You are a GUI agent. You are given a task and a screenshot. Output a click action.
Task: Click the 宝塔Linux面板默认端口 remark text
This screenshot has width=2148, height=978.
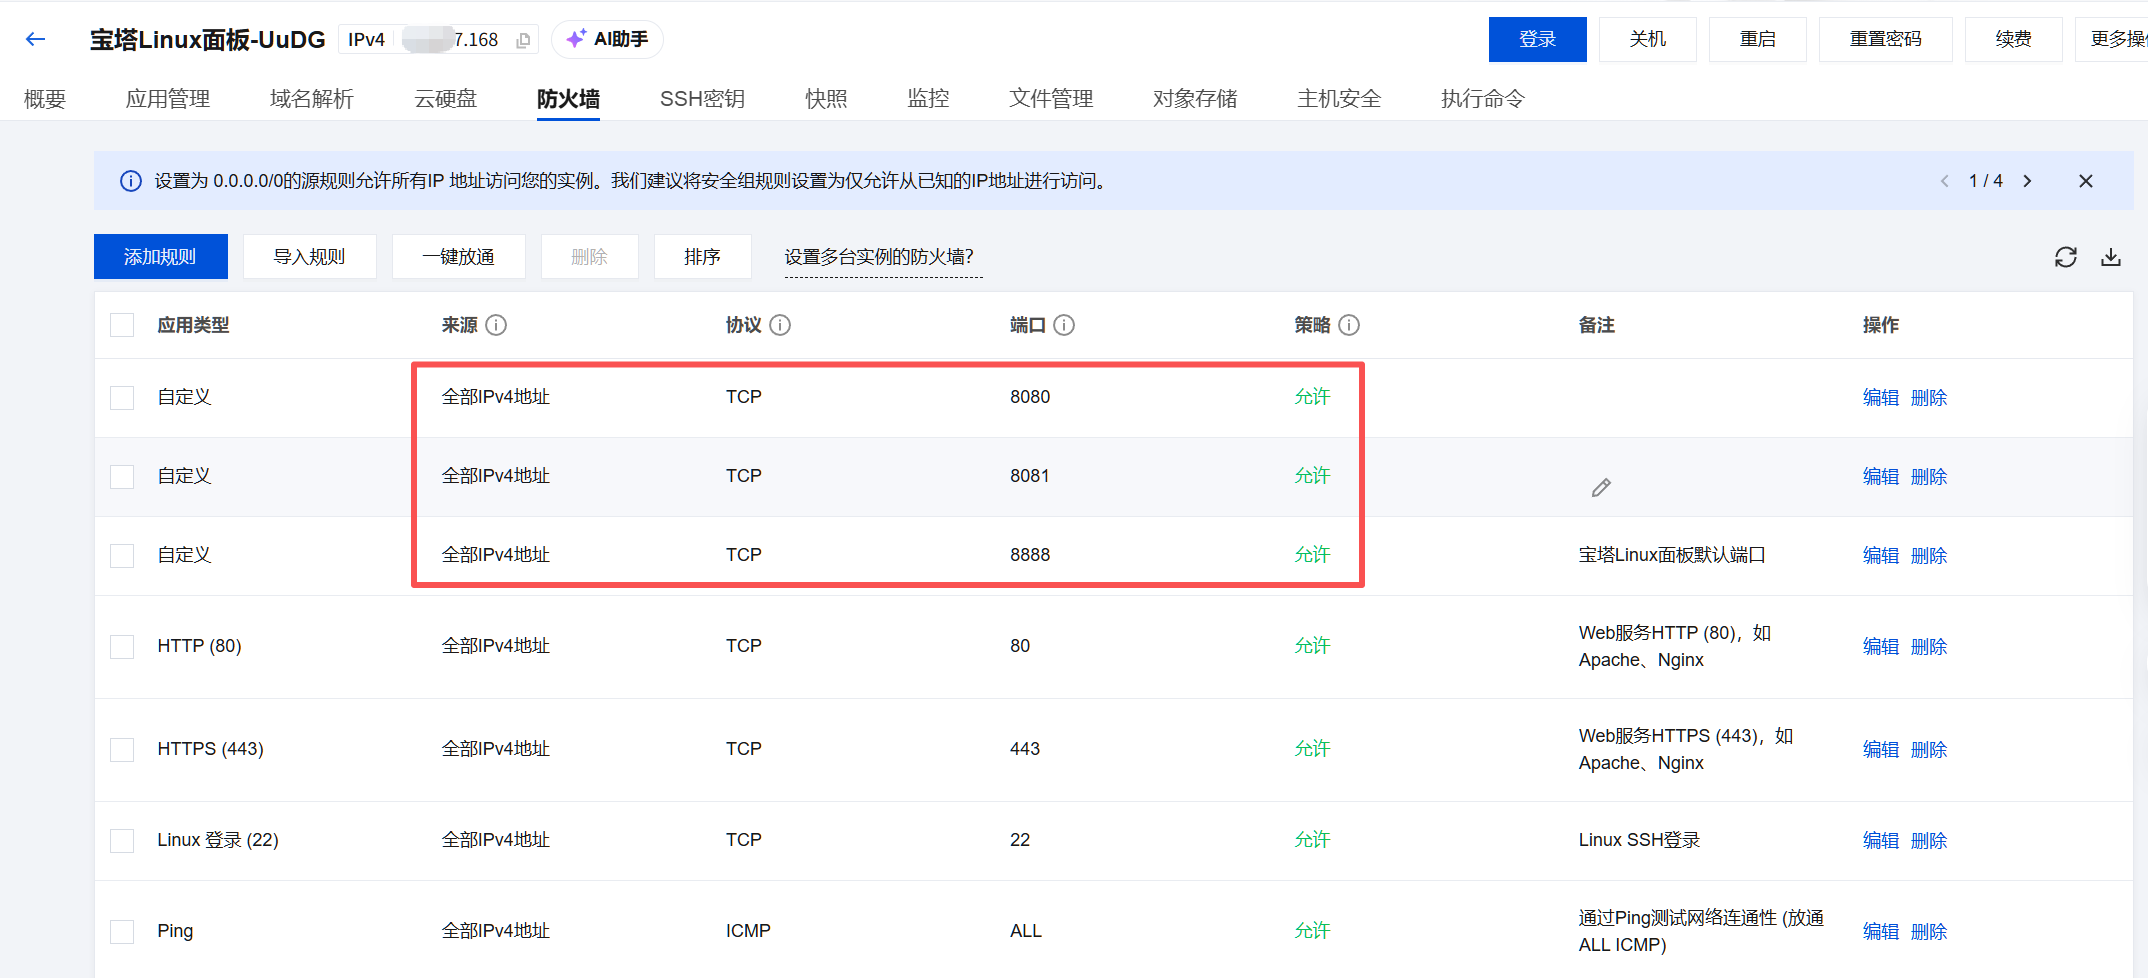(x=1672, y=555)
